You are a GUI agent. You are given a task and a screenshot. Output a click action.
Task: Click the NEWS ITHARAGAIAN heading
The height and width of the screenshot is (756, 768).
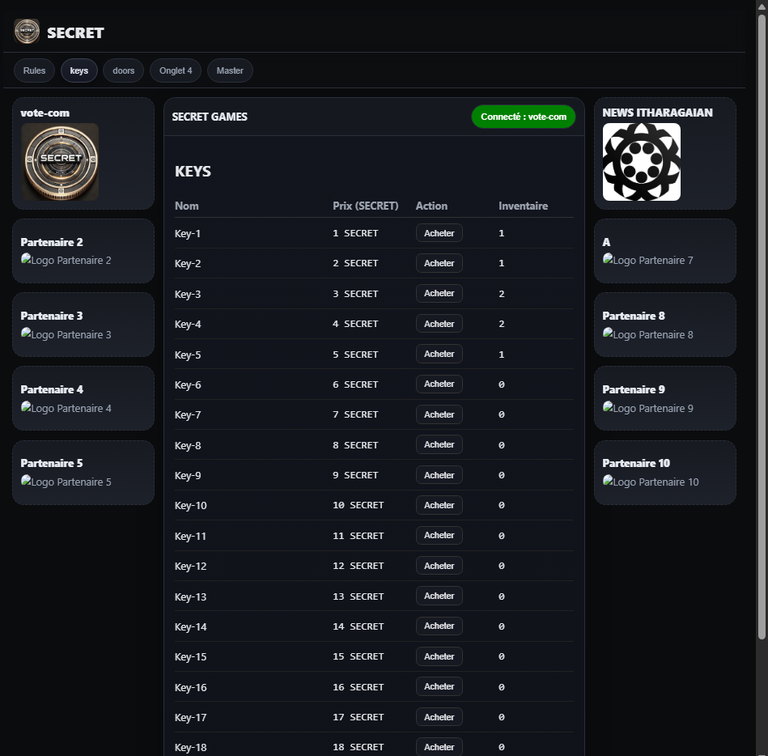pyautogui.click(x=657, y=113)
